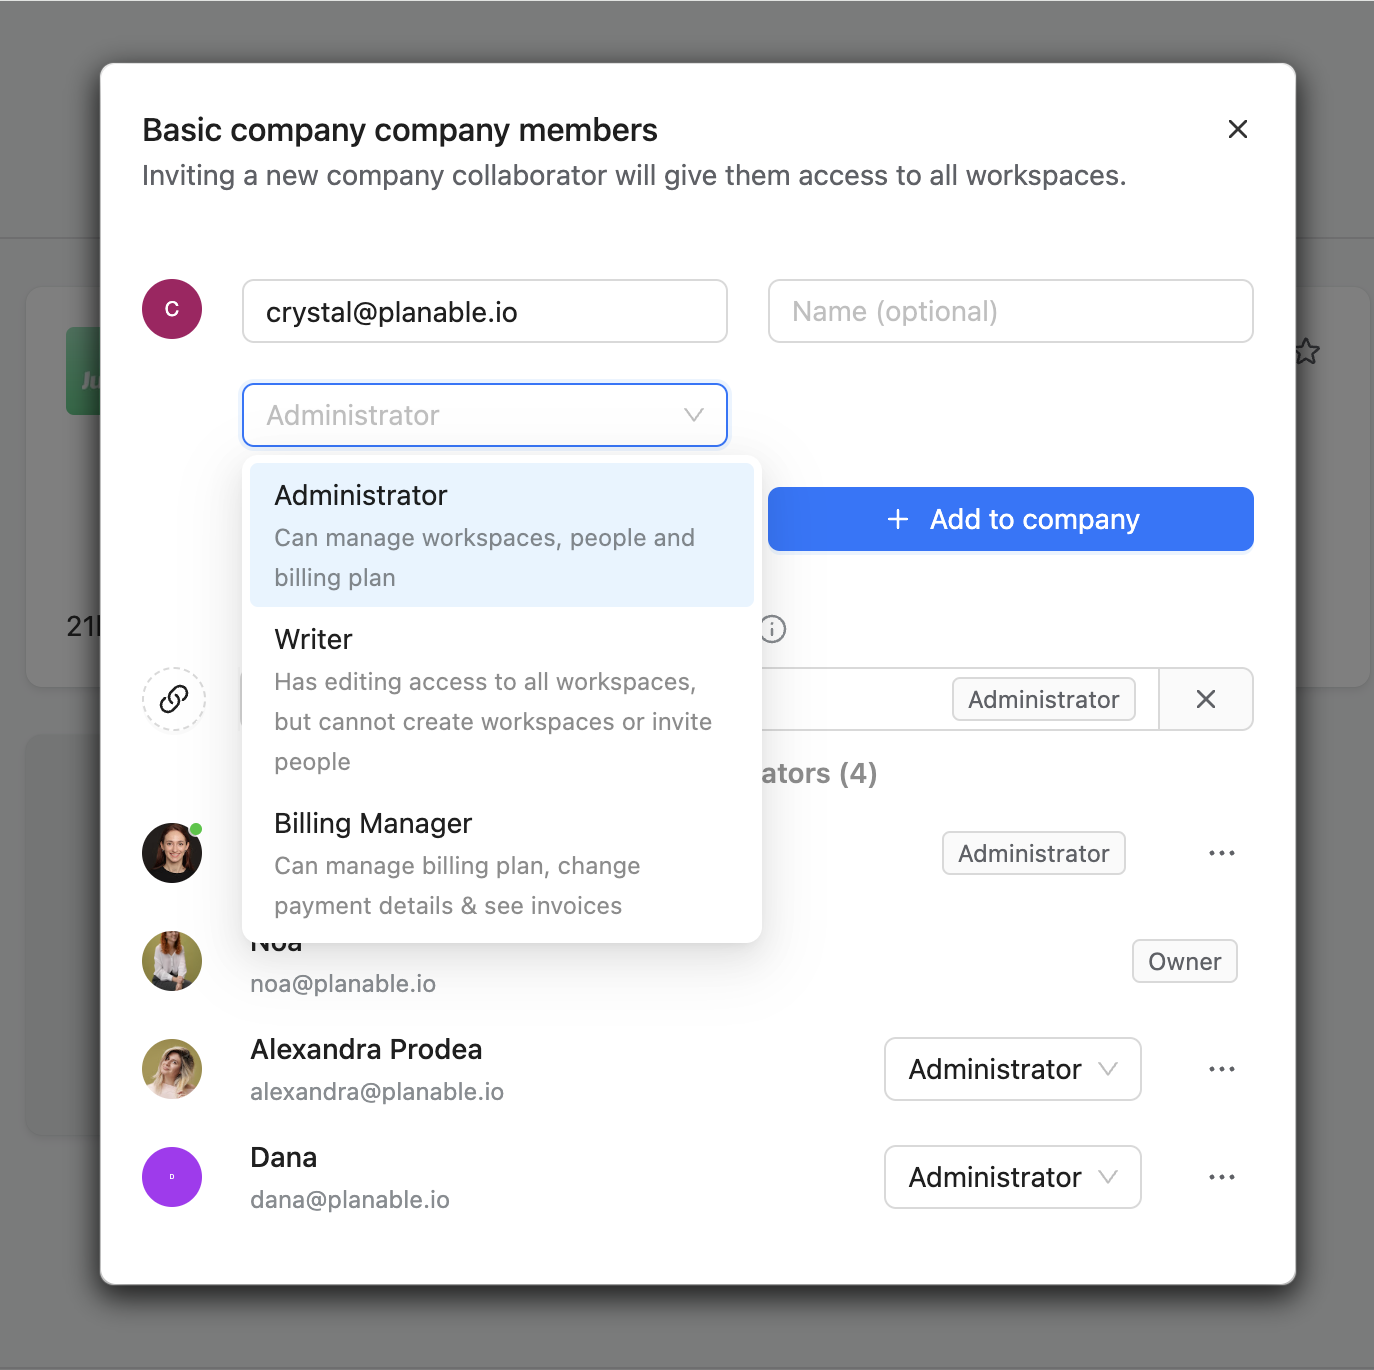
Task: Click the crystal@planable.io email field
Action: [x=484, y=311]
